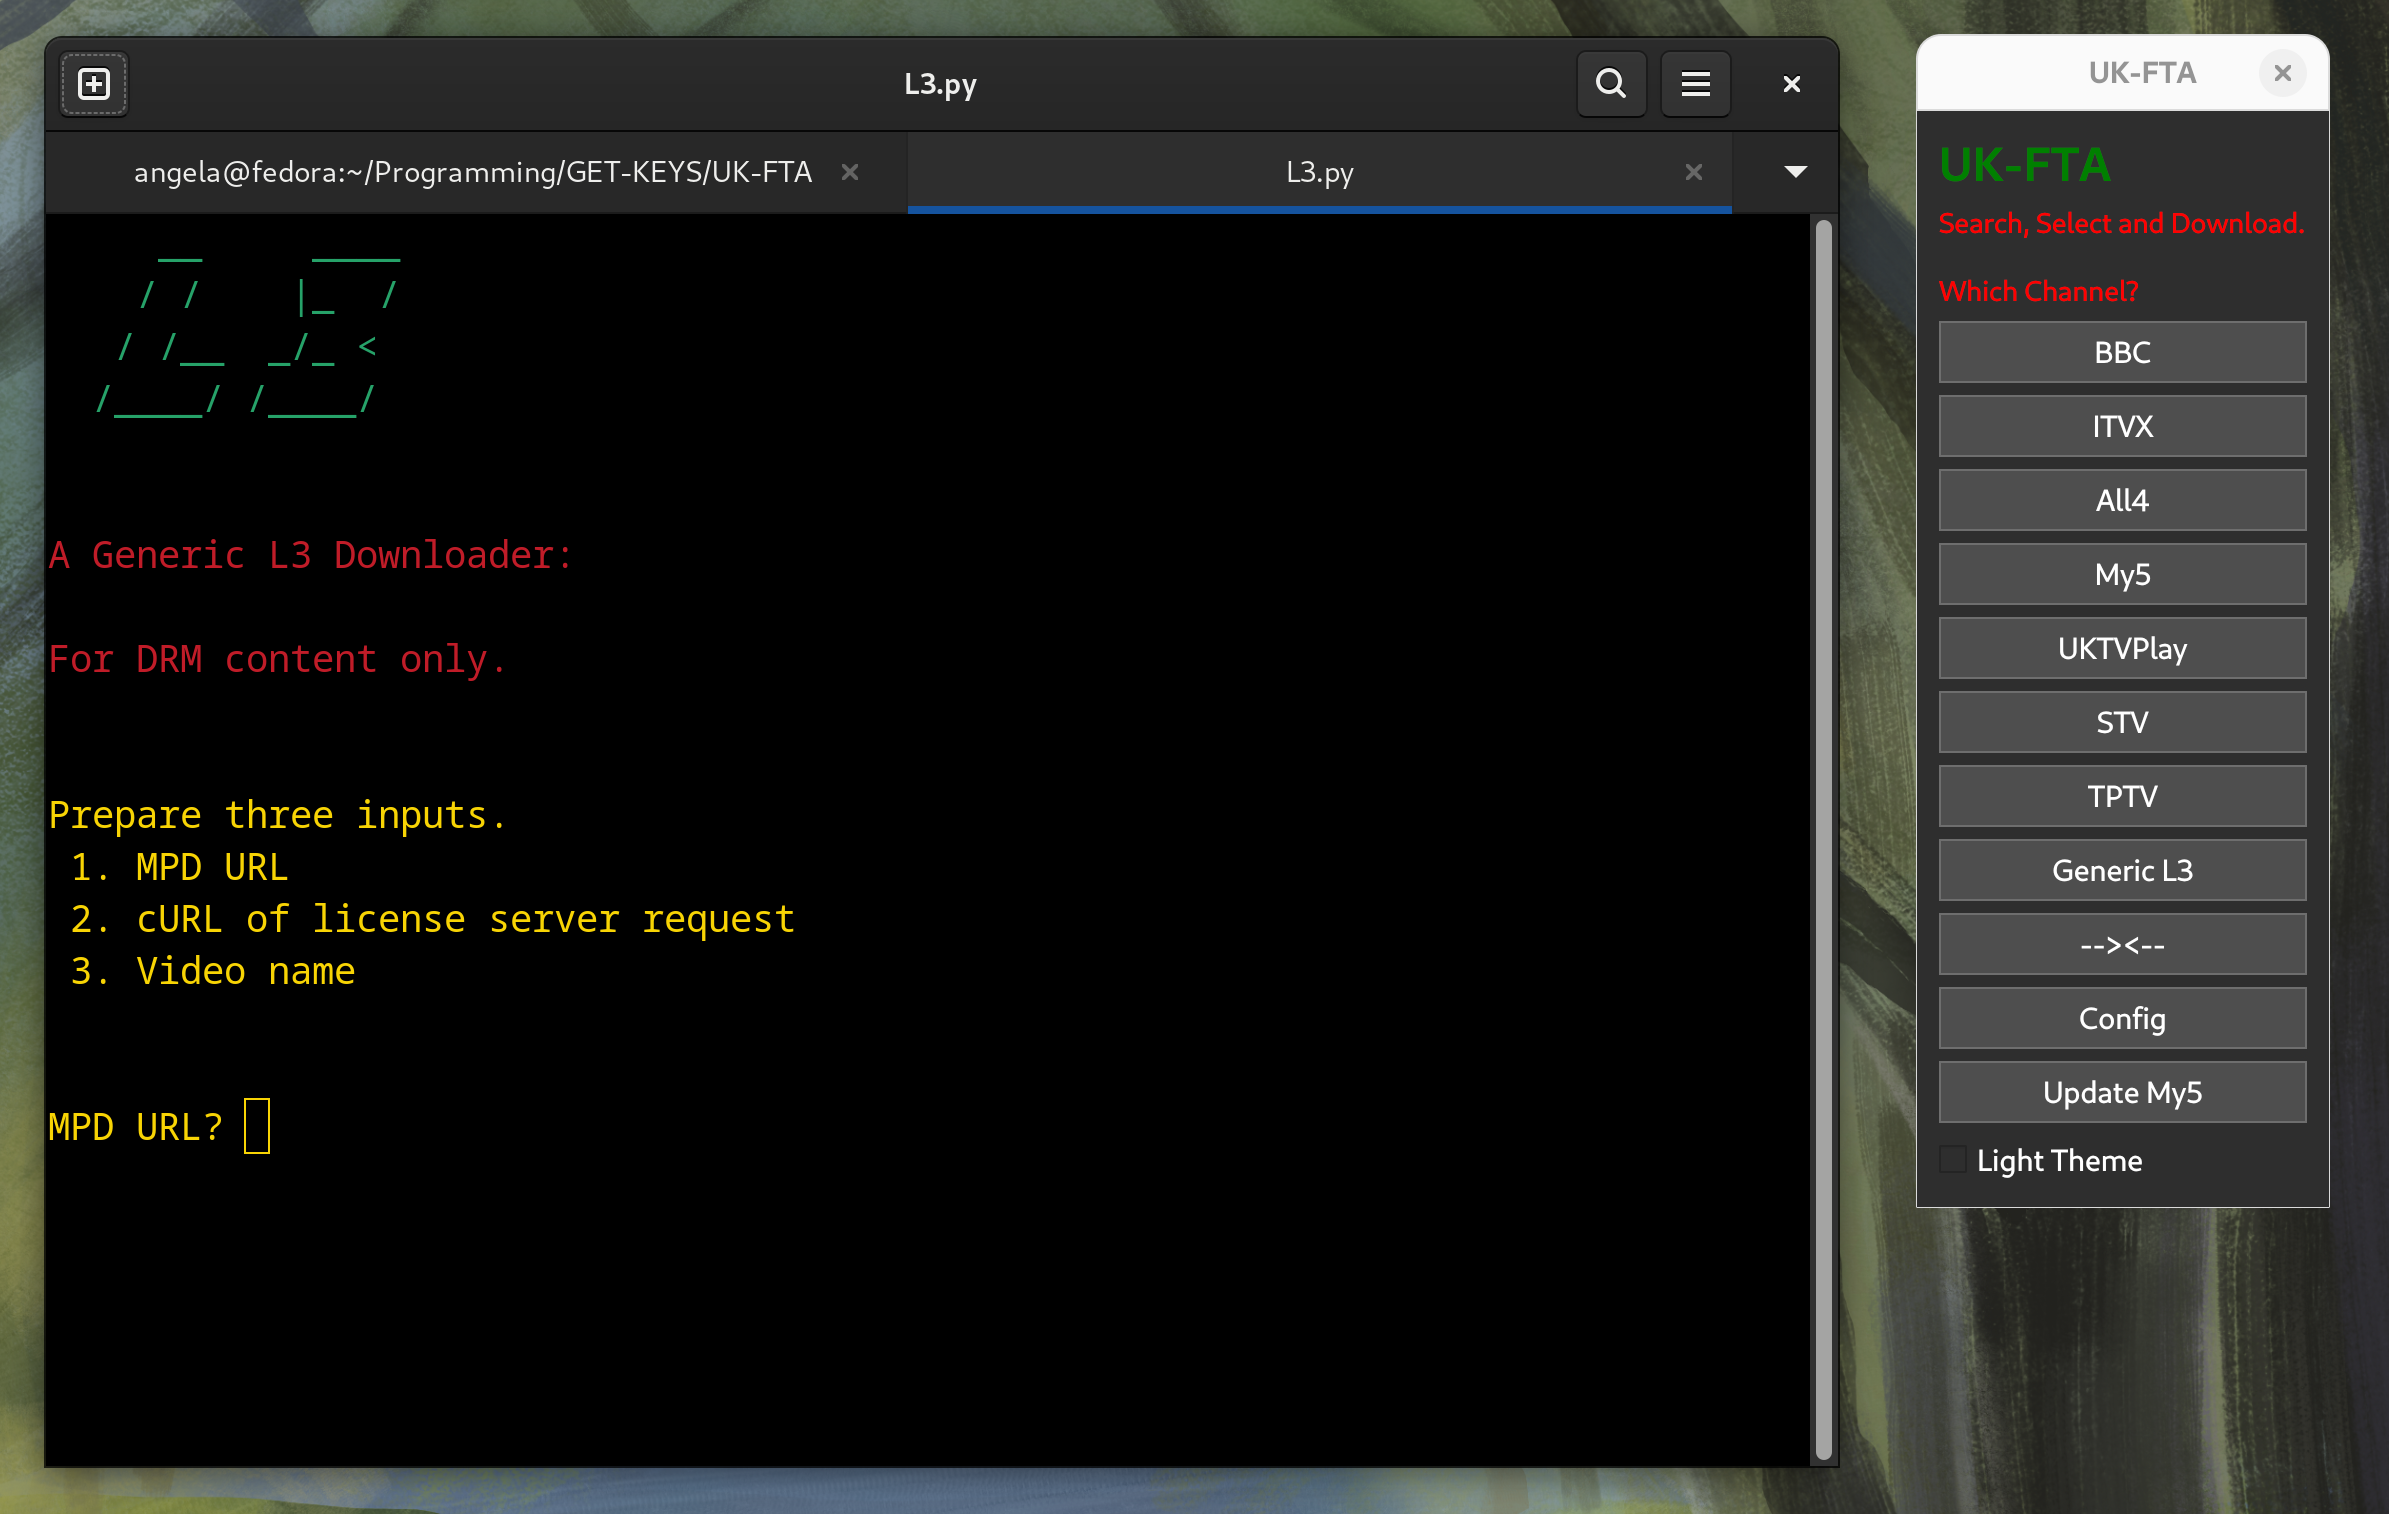The image size is (2389, 1514).
Task: Launch the Generic L3 downloader
Action: tap(2121, 870)
